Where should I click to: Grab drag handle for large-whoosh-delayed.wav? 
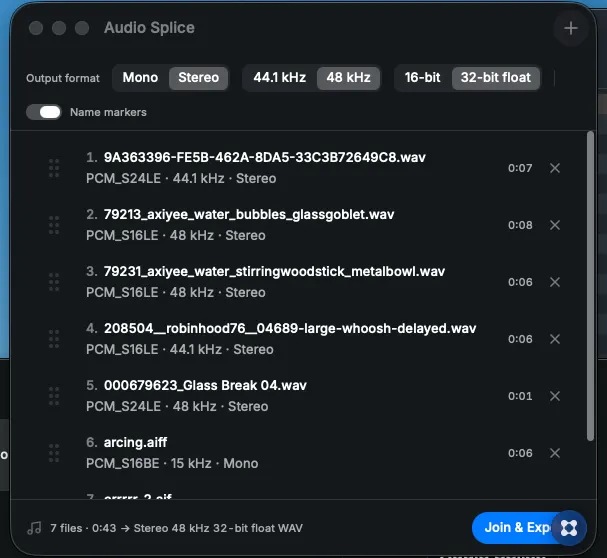click(x=54, y=339)
